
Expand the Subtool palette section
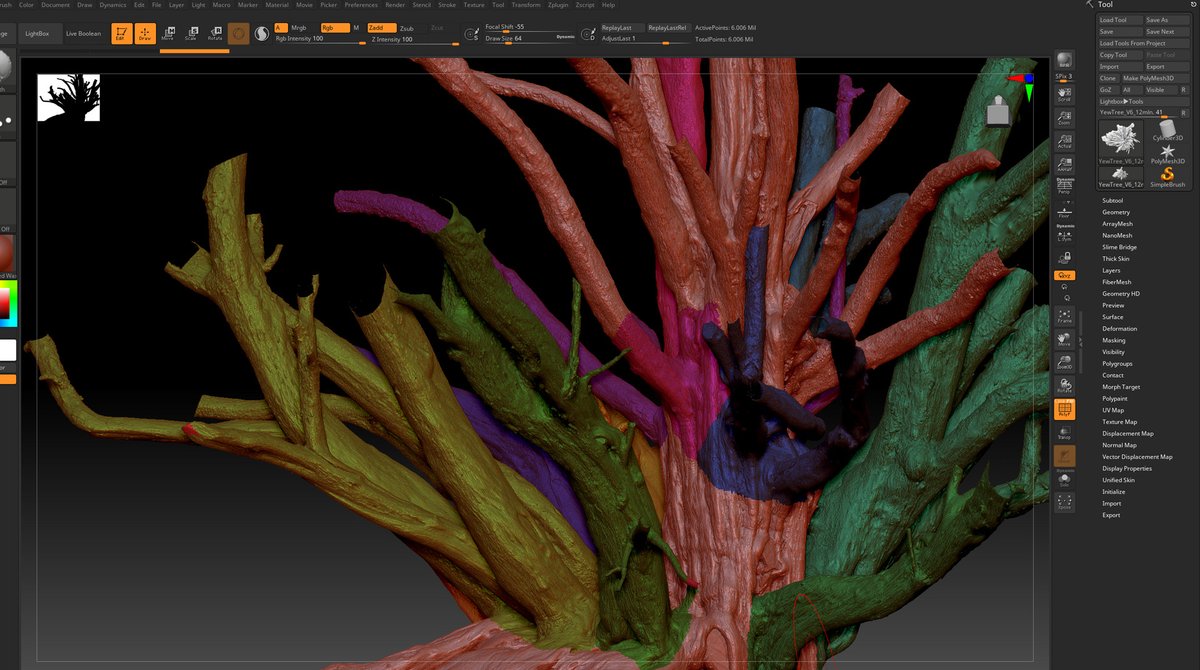tap(1112, 201)
